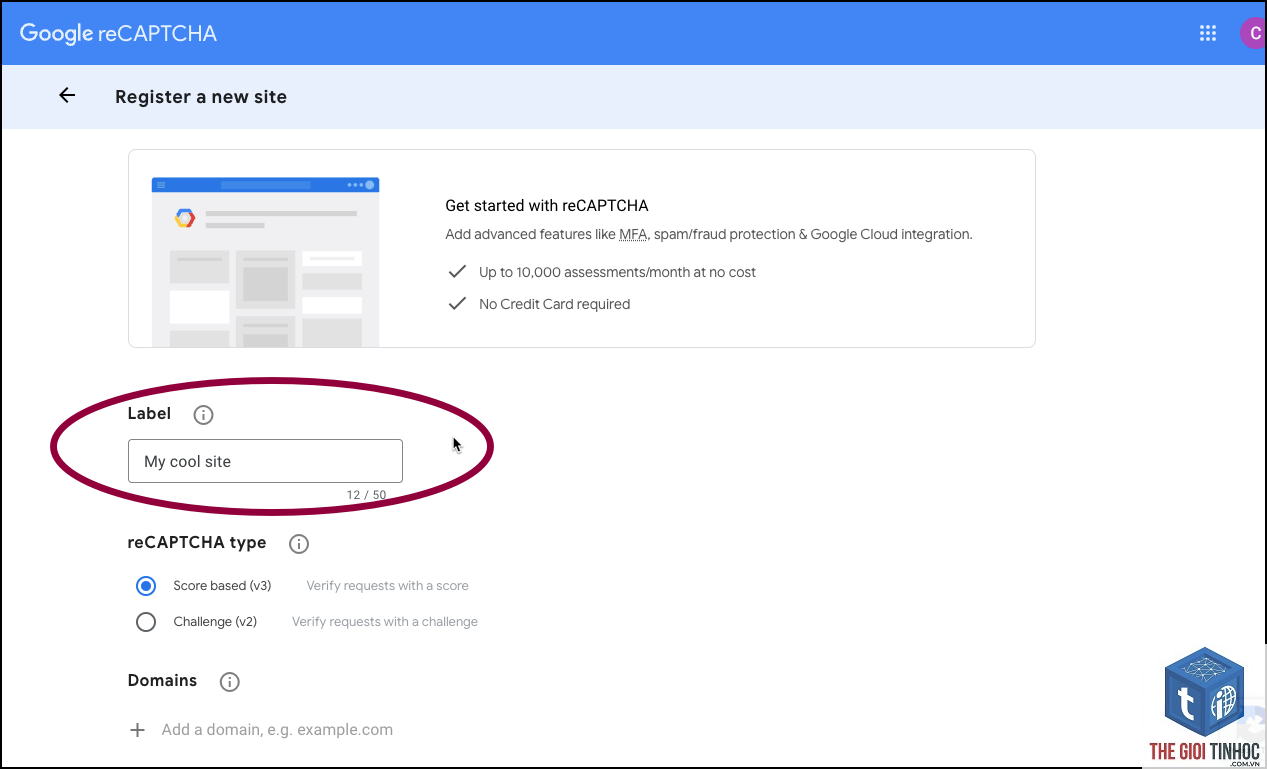Open the Google apps grid icon
The height and width of the screenshot is (769, 1267).
point(1207,33)
